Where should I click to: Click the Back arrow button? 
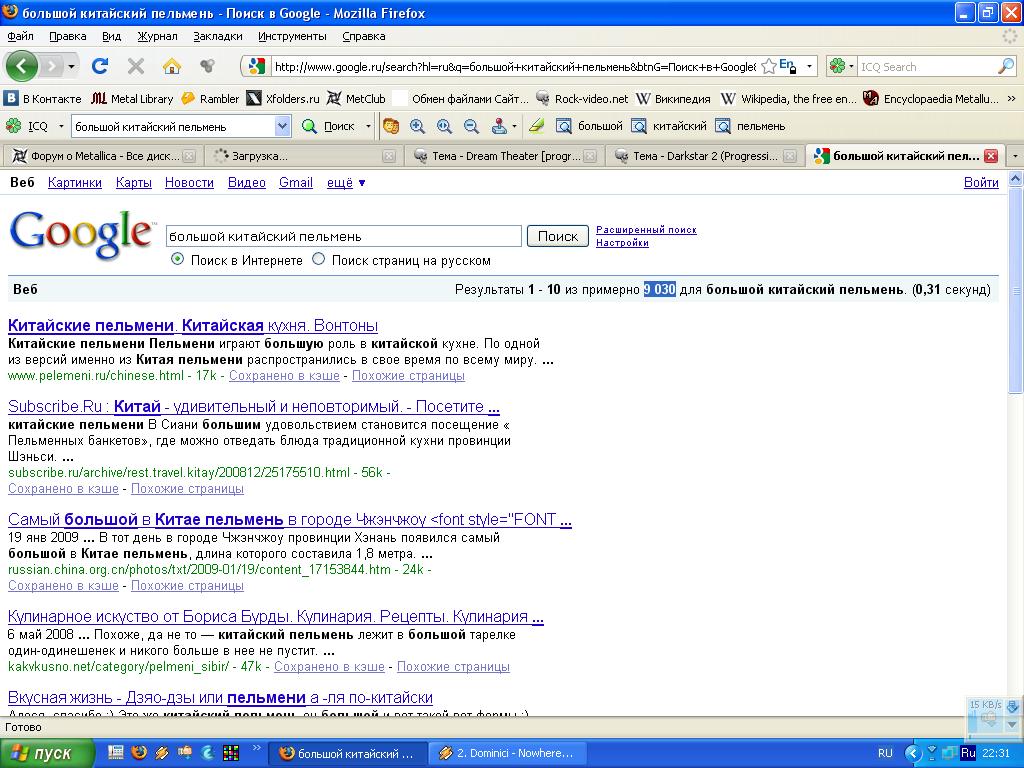[x=22, y=66]
